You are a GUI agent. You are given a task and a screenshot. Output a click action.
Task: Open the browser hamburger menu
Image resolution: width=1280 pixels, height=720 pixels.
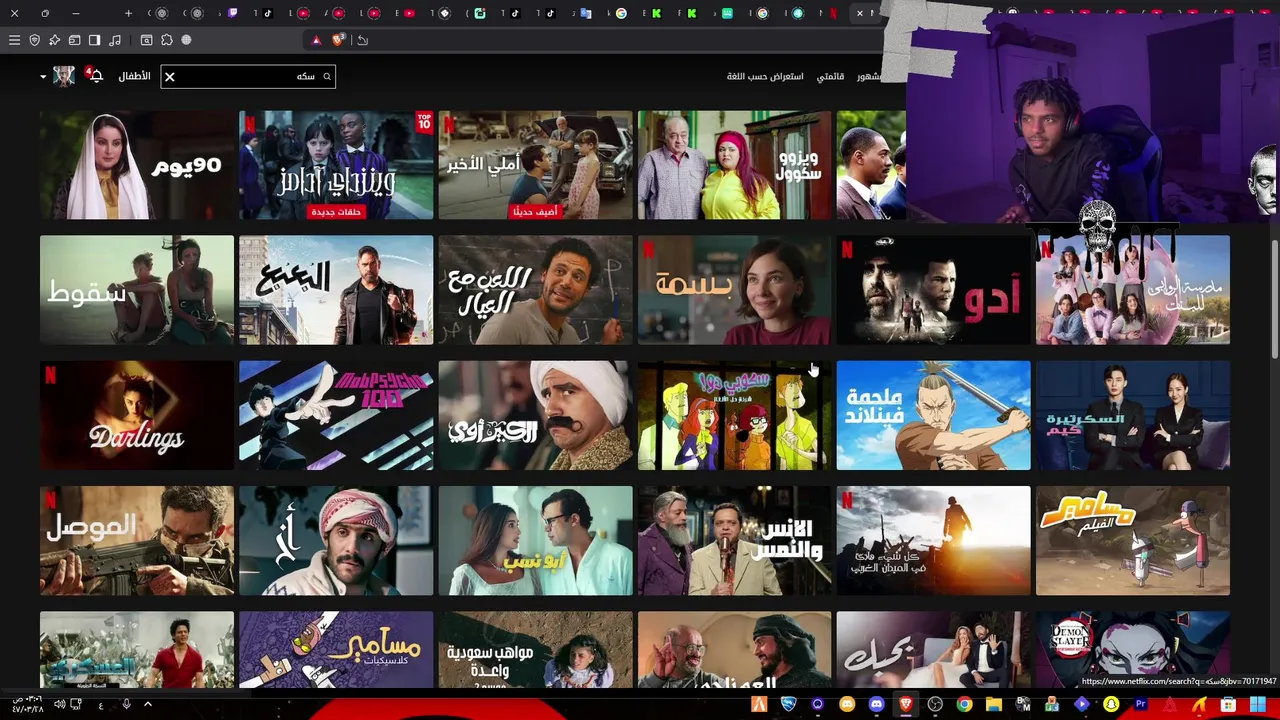14,40
